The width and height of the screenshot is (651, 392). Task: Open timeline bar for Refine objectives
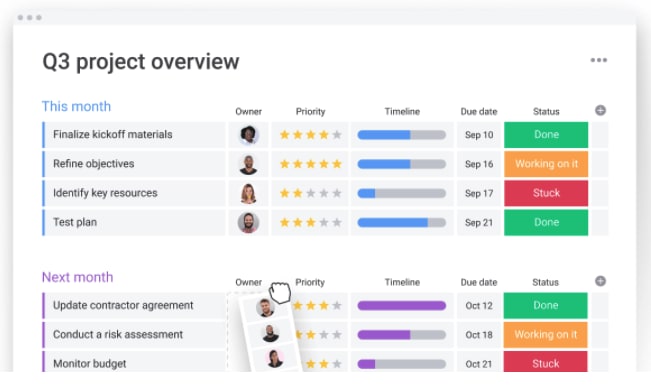pyautogui.click(x=401, y=164)
